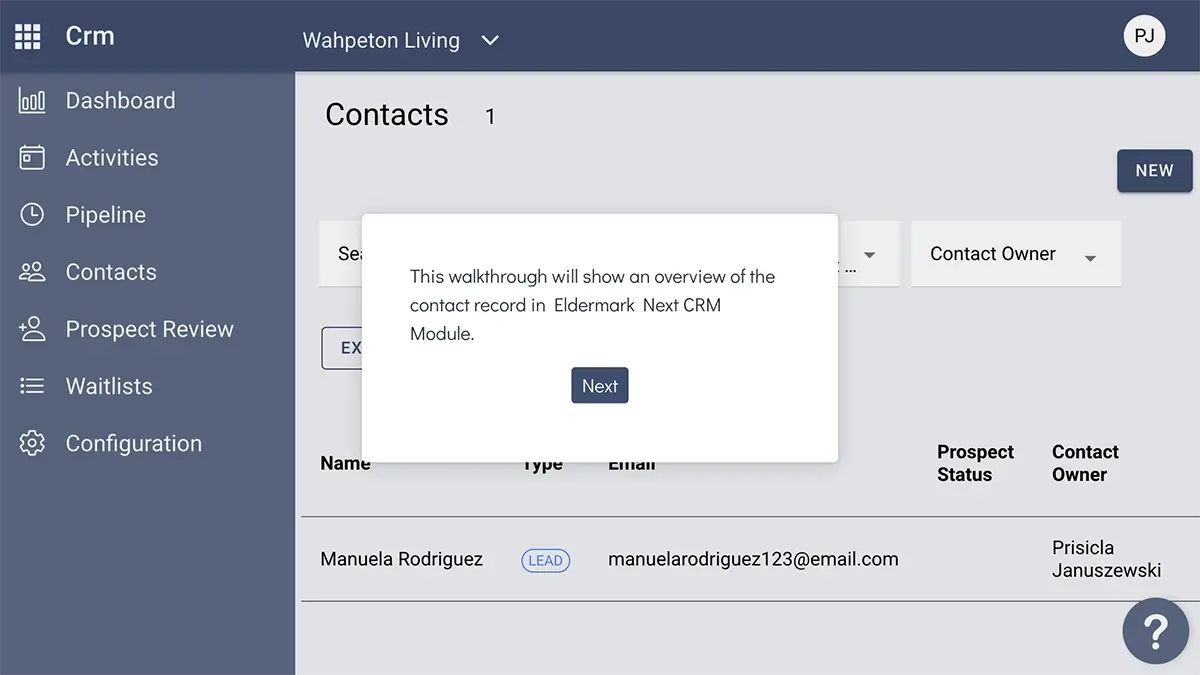Viewport: 1200px width, 675px height.
Task: Open Manuela Rodriguez contact record
Action: coord(401,560)
